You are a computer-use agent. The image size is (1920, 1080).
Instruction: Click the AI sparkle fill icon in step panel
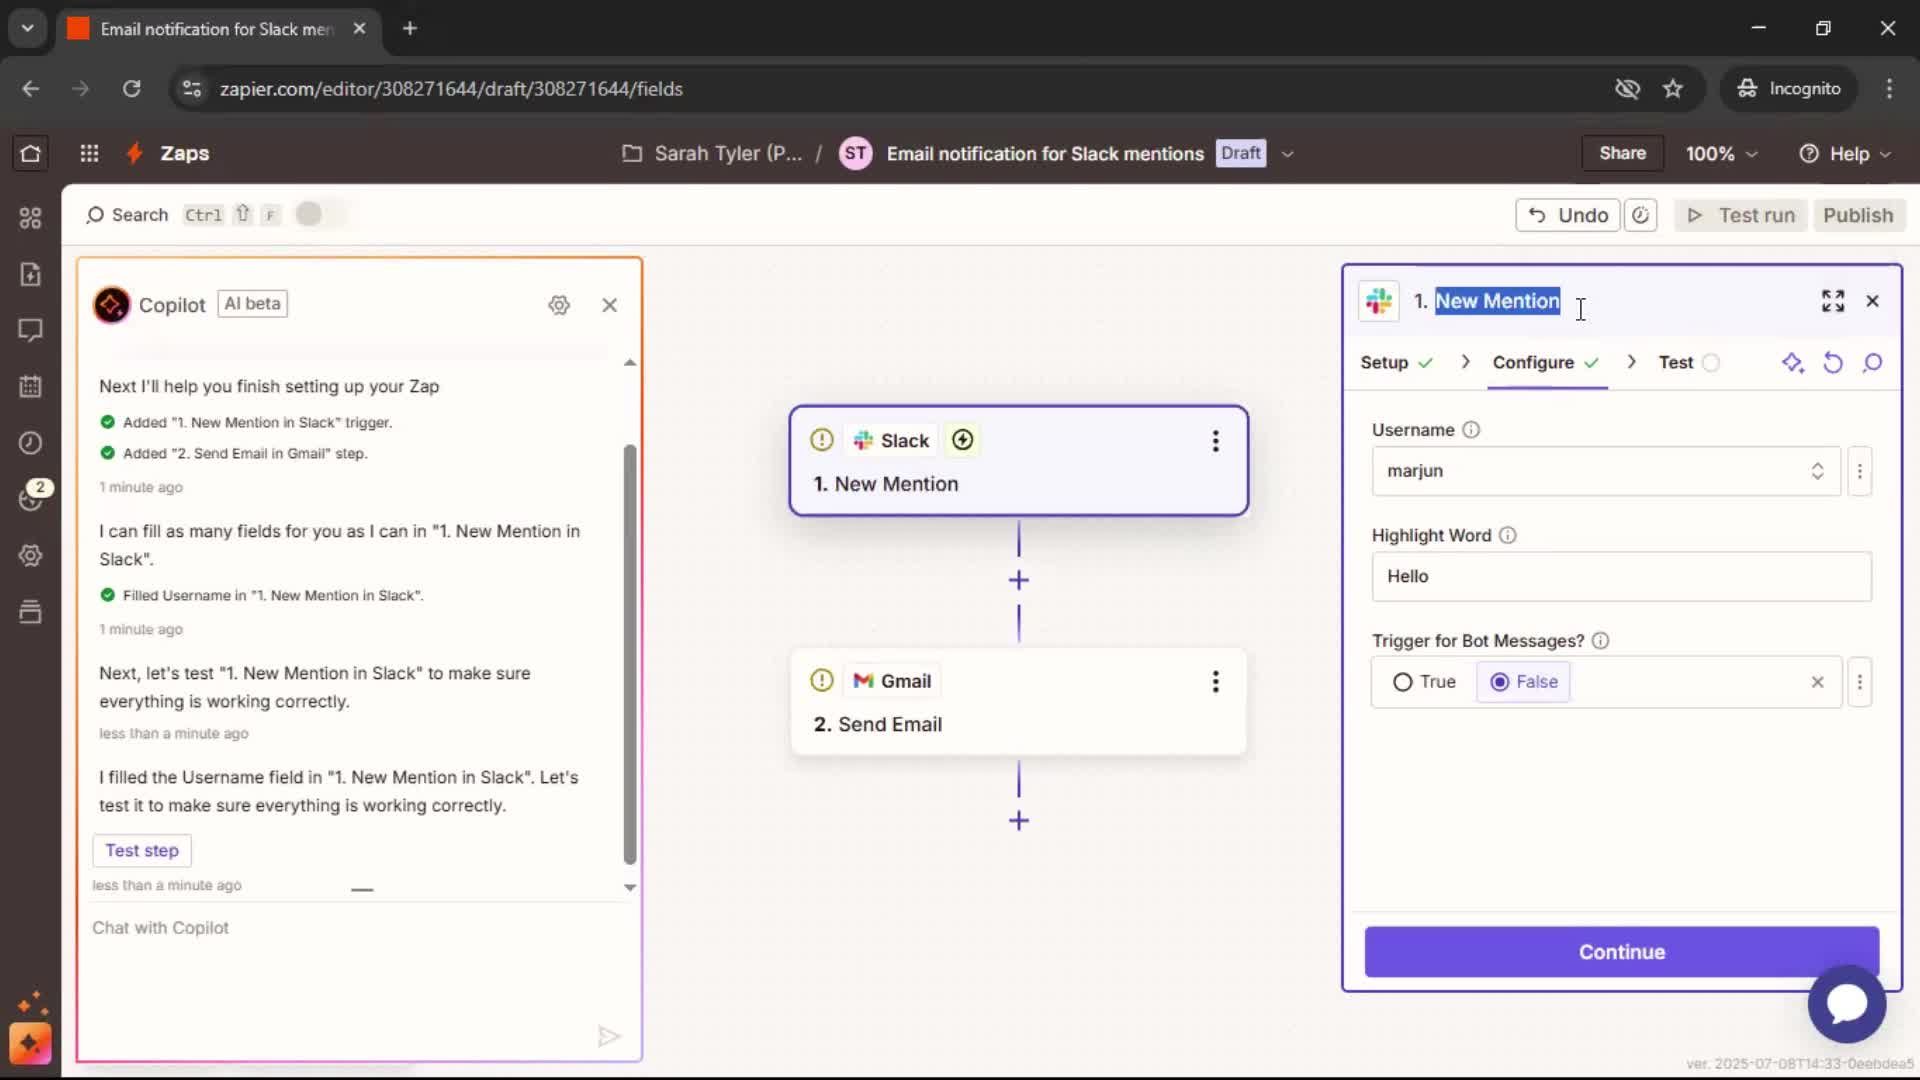click(x=1793, y=363)
